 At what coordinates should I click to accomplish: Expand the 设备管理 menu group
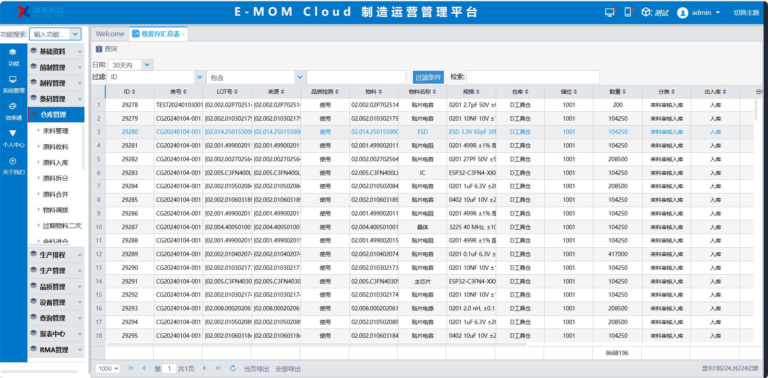[56, 302]
